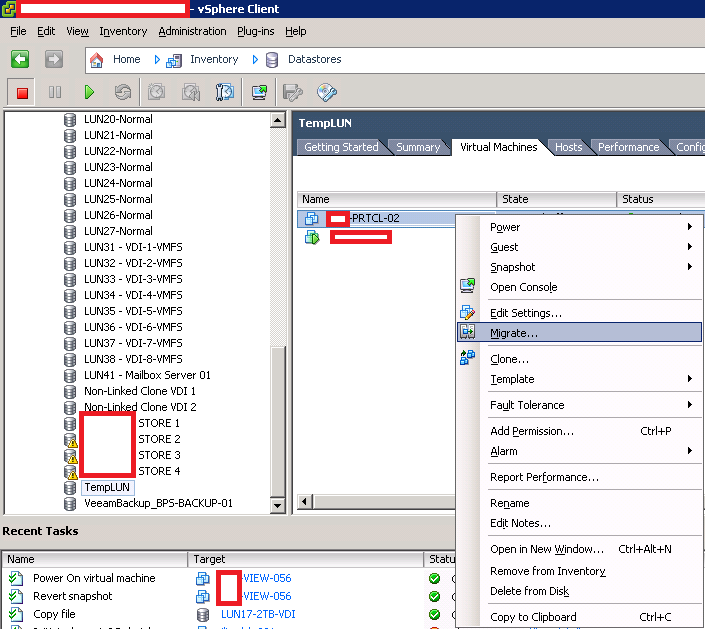Screen dimensions: 705x629
Task: Expand the Snapshot submenu
Action: [x=689, y=267]
